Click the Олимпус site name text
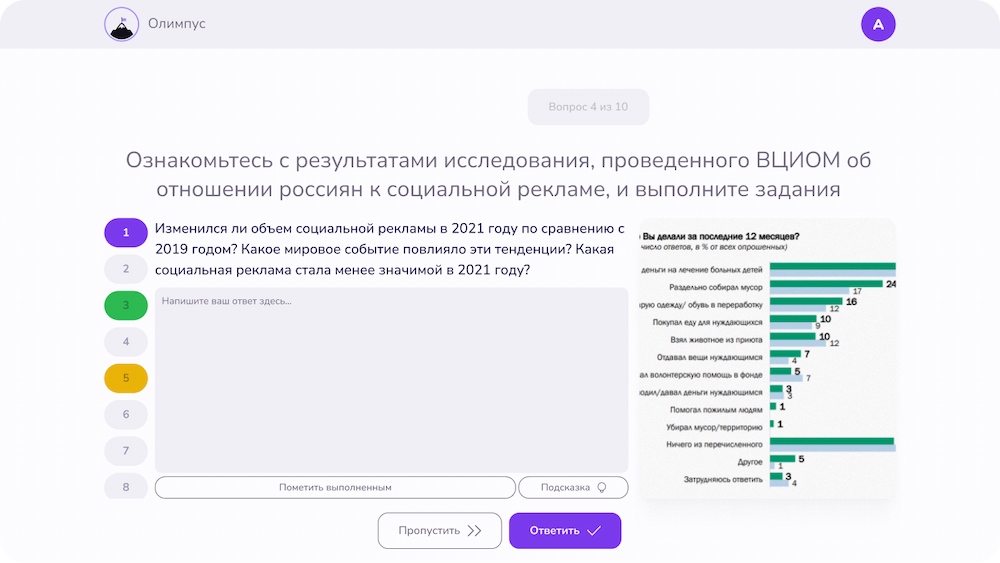1000x563 pixels. pos(177,24)
